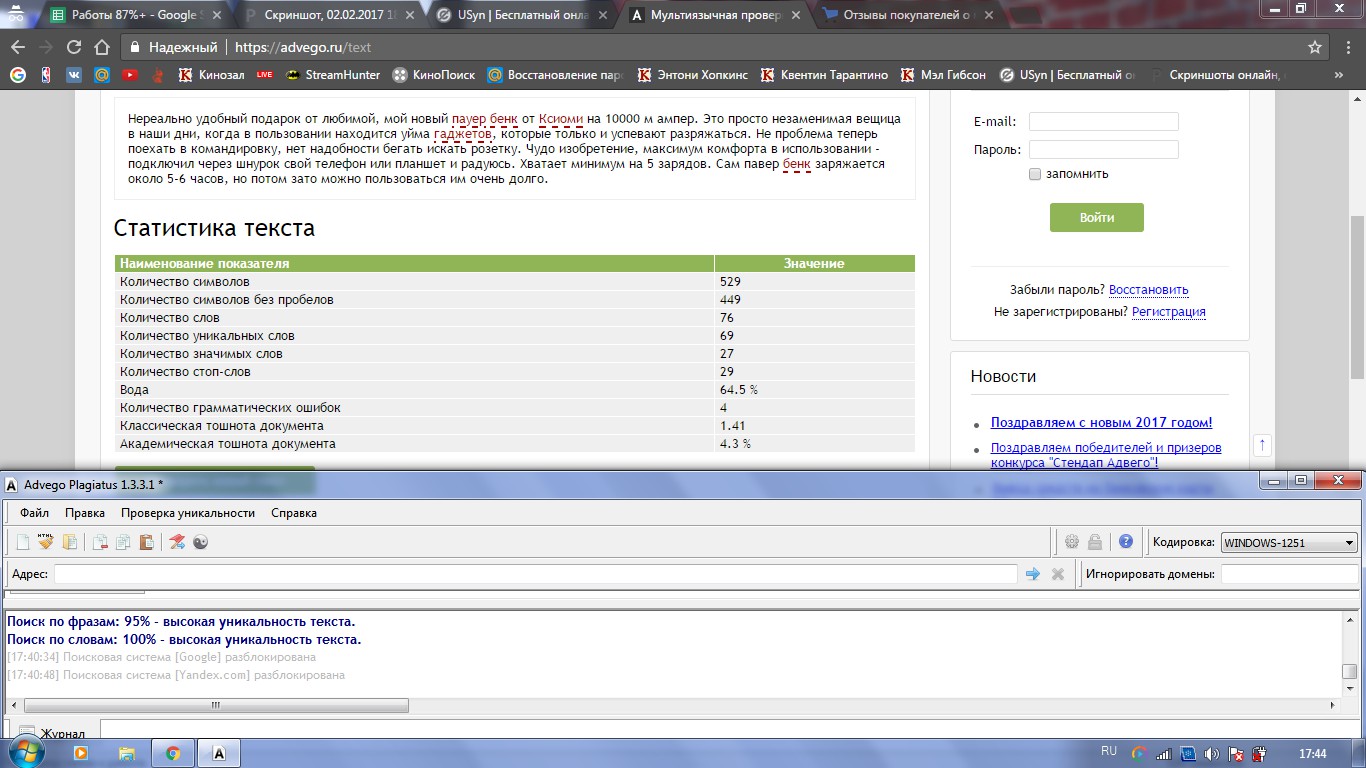Switch to the Работы 87%+ Google Sheets tab

tap(133, 15)
